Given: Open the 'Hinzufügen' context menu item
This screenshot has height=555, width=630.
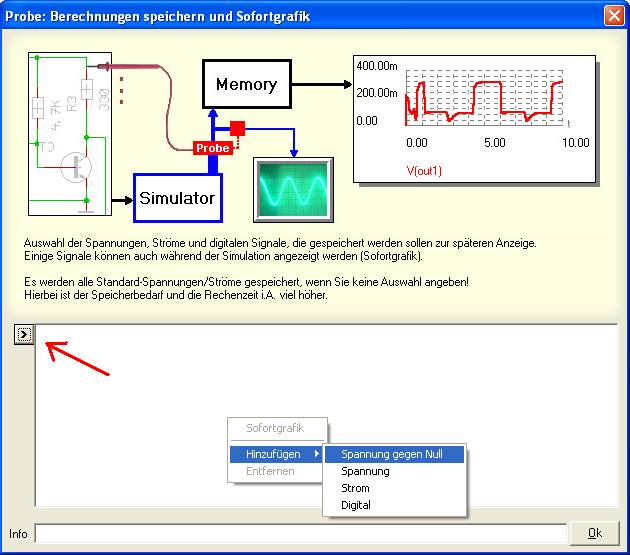Looking at the screenshot, I should point(273,454).
